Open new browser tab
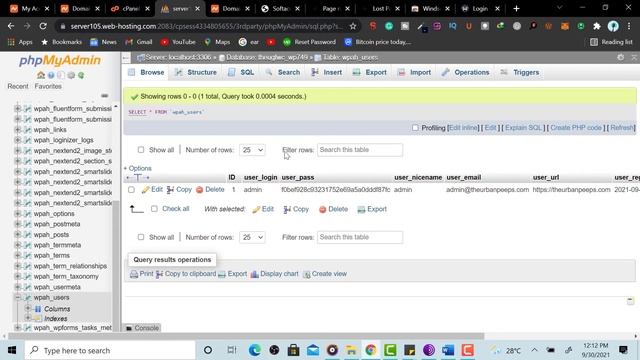The image size is (640, 360). pyautogui.click(x=516, y=9)
